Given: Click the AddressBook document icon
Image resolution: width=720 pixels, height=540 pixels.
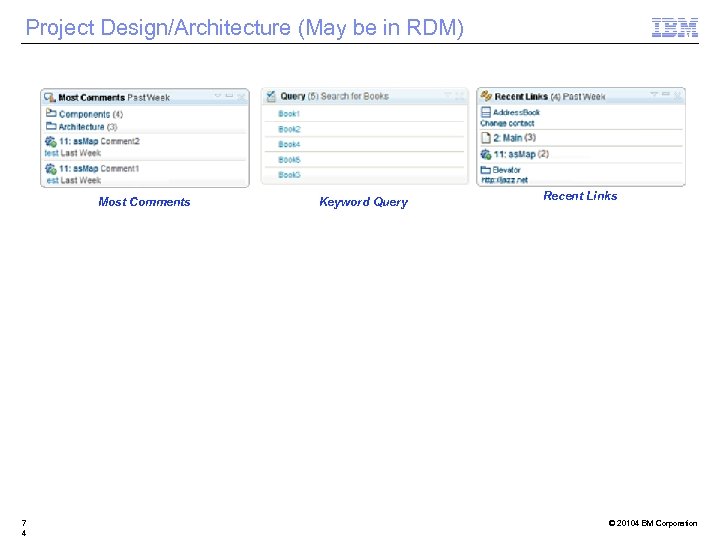Looking at the screenshot, I should click(486, 112).
